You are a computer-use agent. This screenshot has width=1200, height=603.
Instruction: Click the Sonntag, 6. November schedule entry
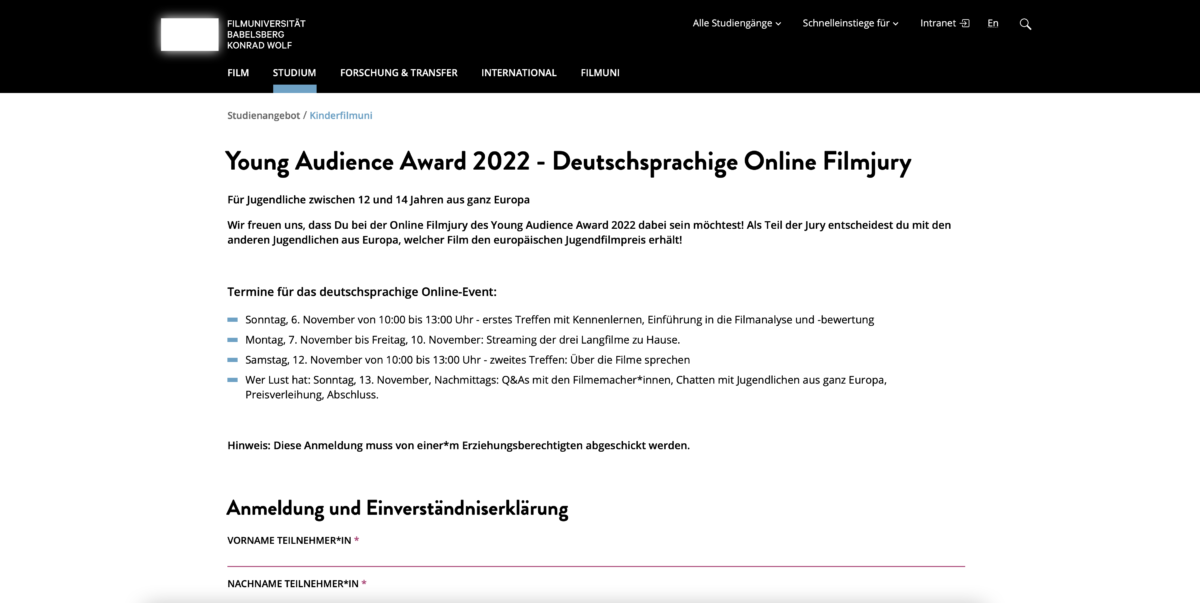[x=559, y=319]
